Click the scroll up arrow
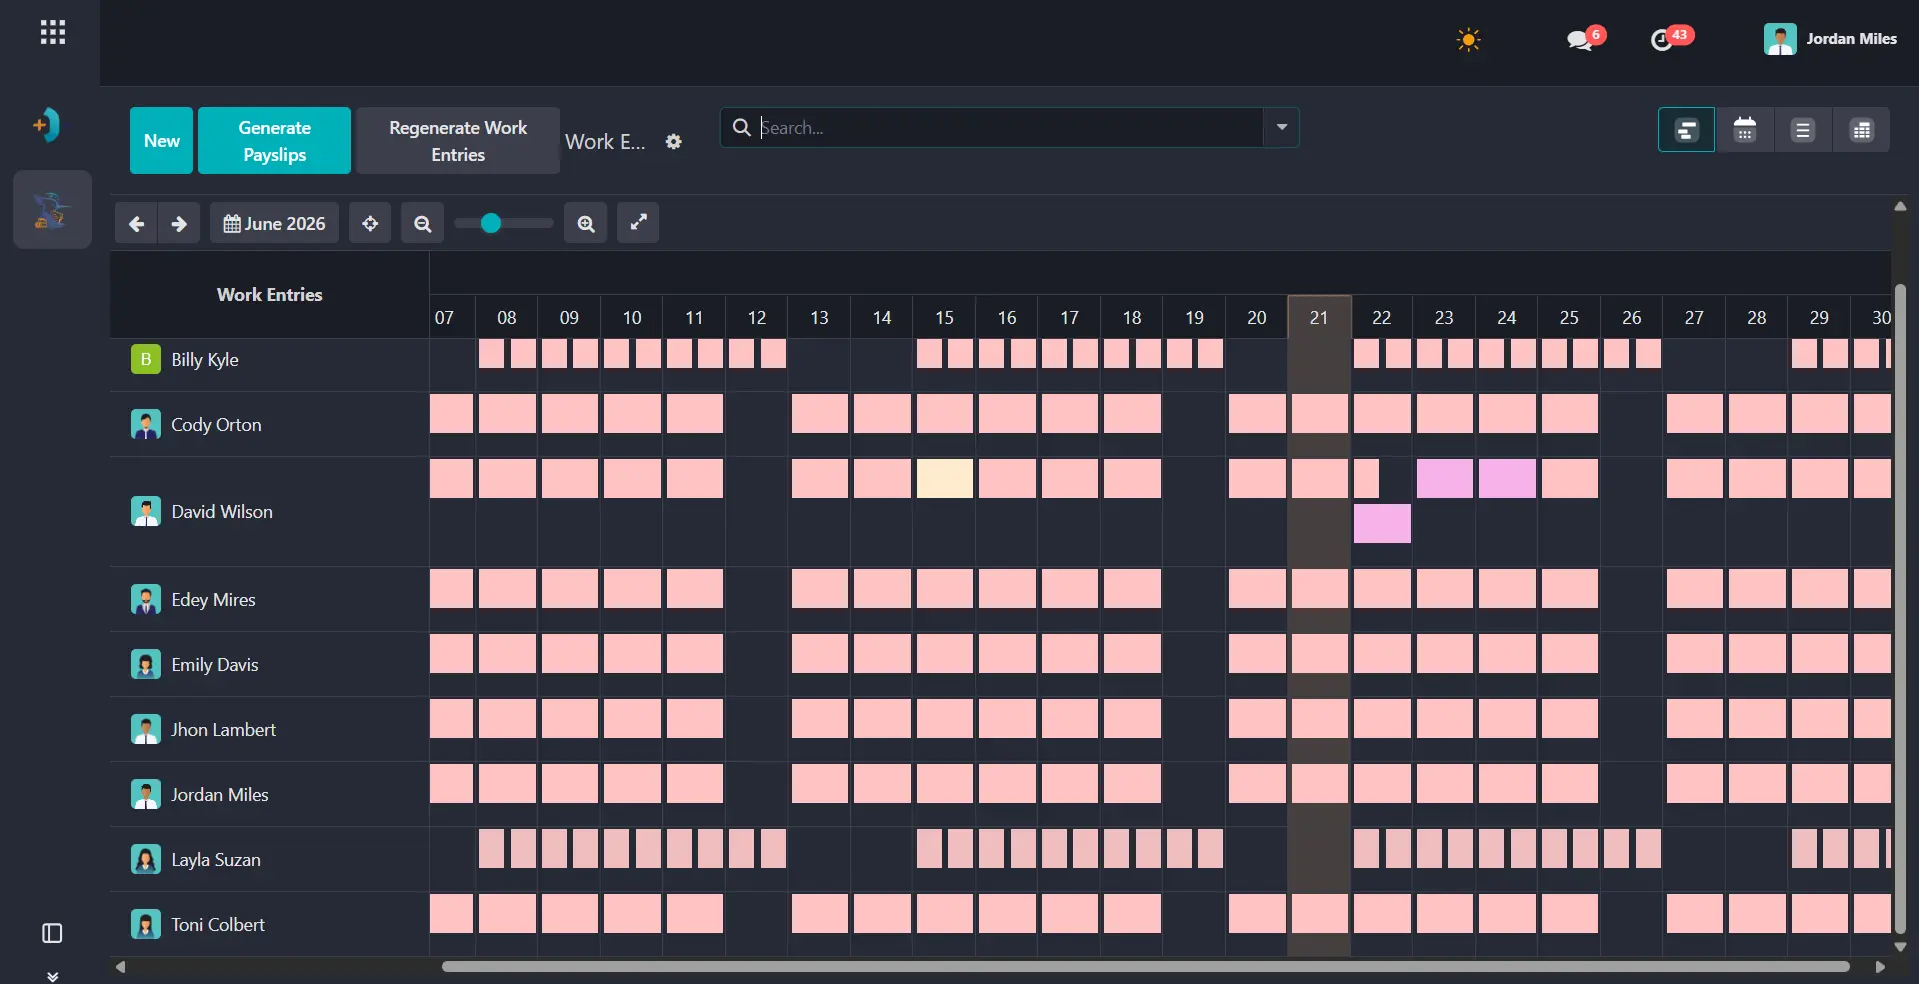The image size is (1919, 984). point(1900,206)
